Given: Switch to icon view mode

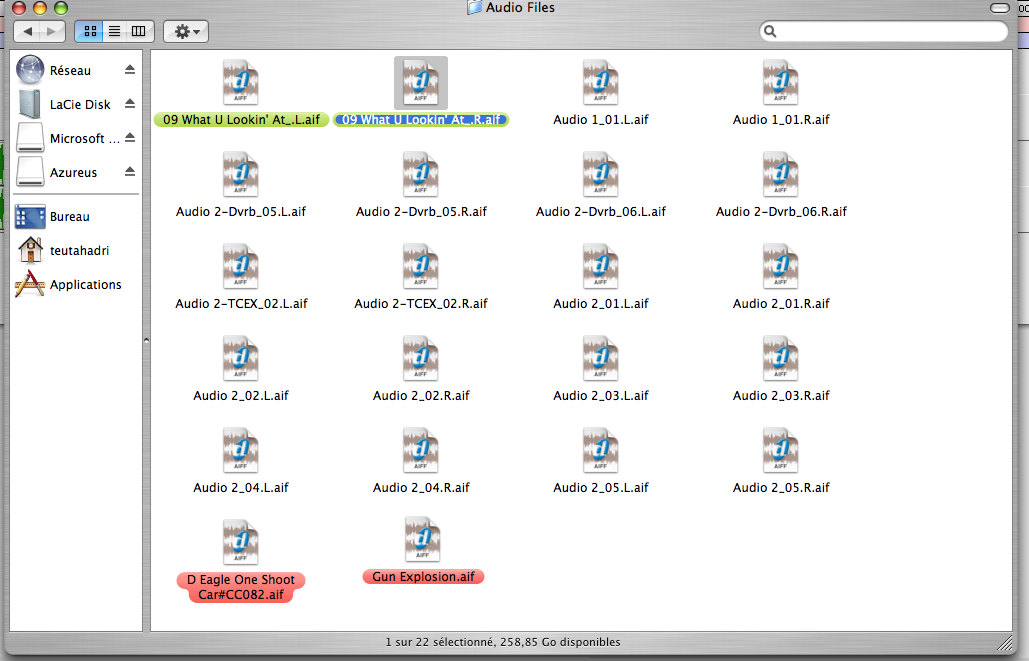Looking at the screenshot, I should (90, 31).
